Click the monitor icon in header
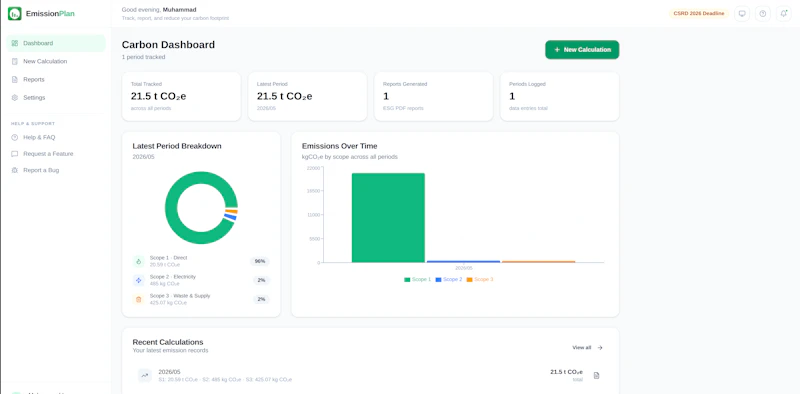 coord(742,14)
